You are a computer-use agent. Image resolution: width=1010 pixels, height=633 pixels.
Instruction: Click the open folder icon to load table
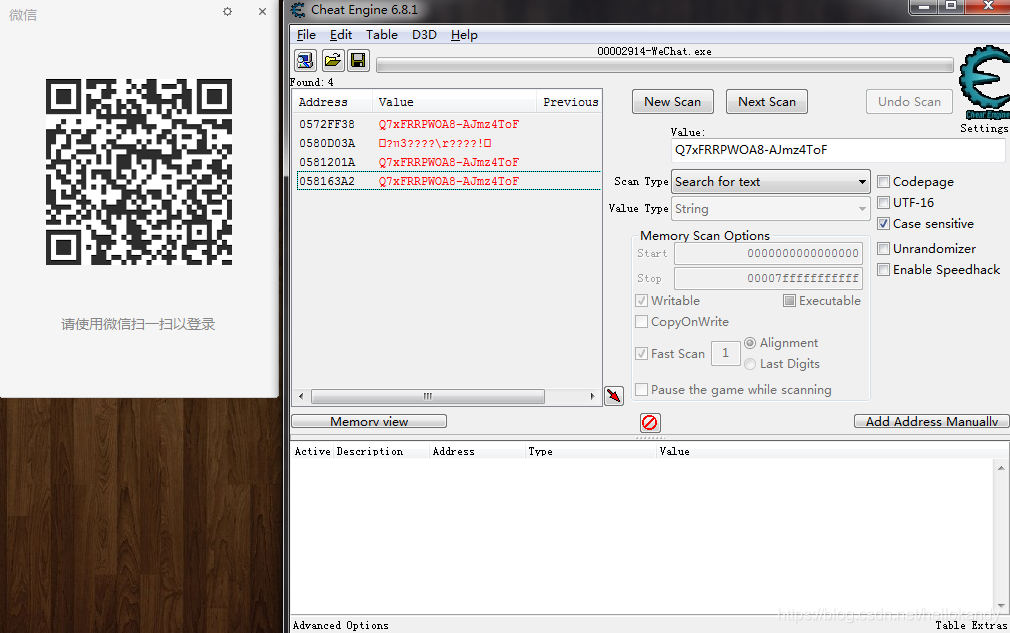(x=332, y=61)
